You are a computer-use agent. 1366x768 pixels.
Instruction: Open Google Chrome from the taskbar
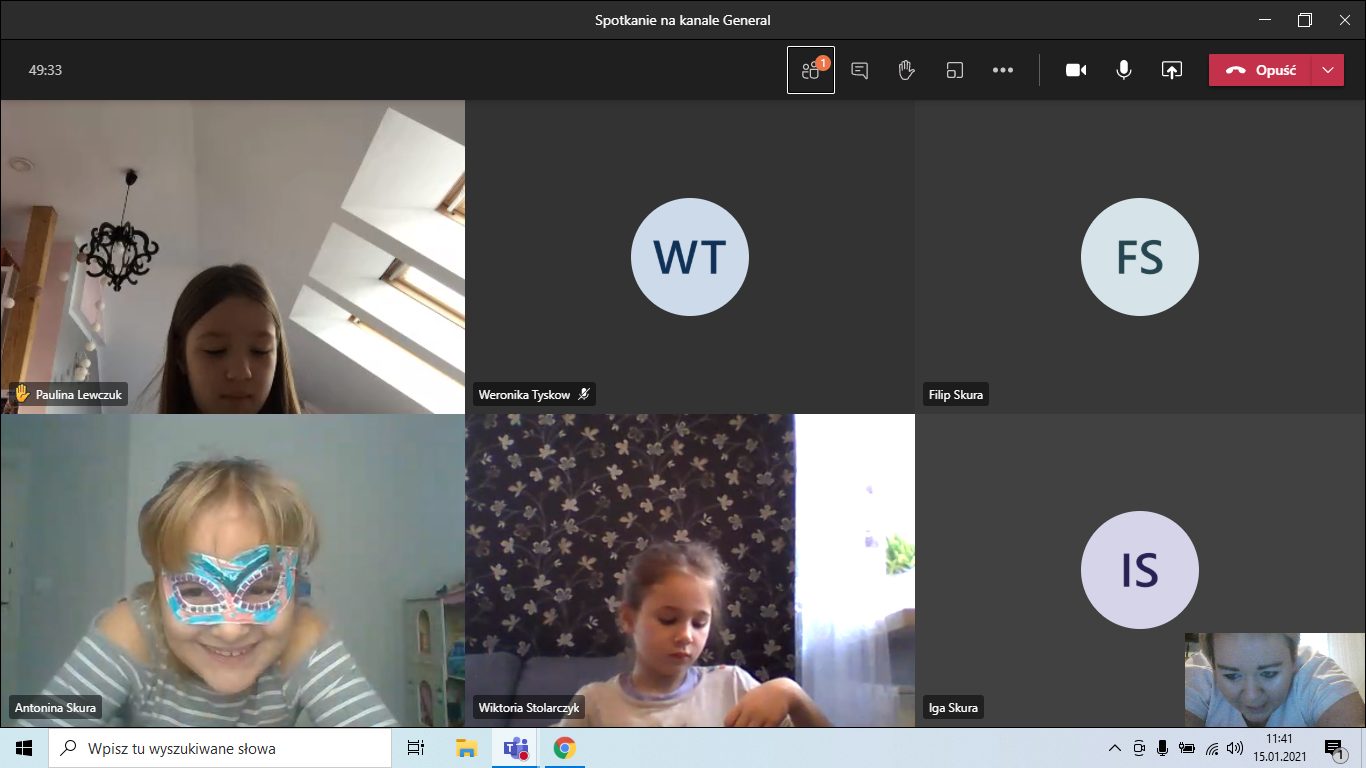[564, 748]
